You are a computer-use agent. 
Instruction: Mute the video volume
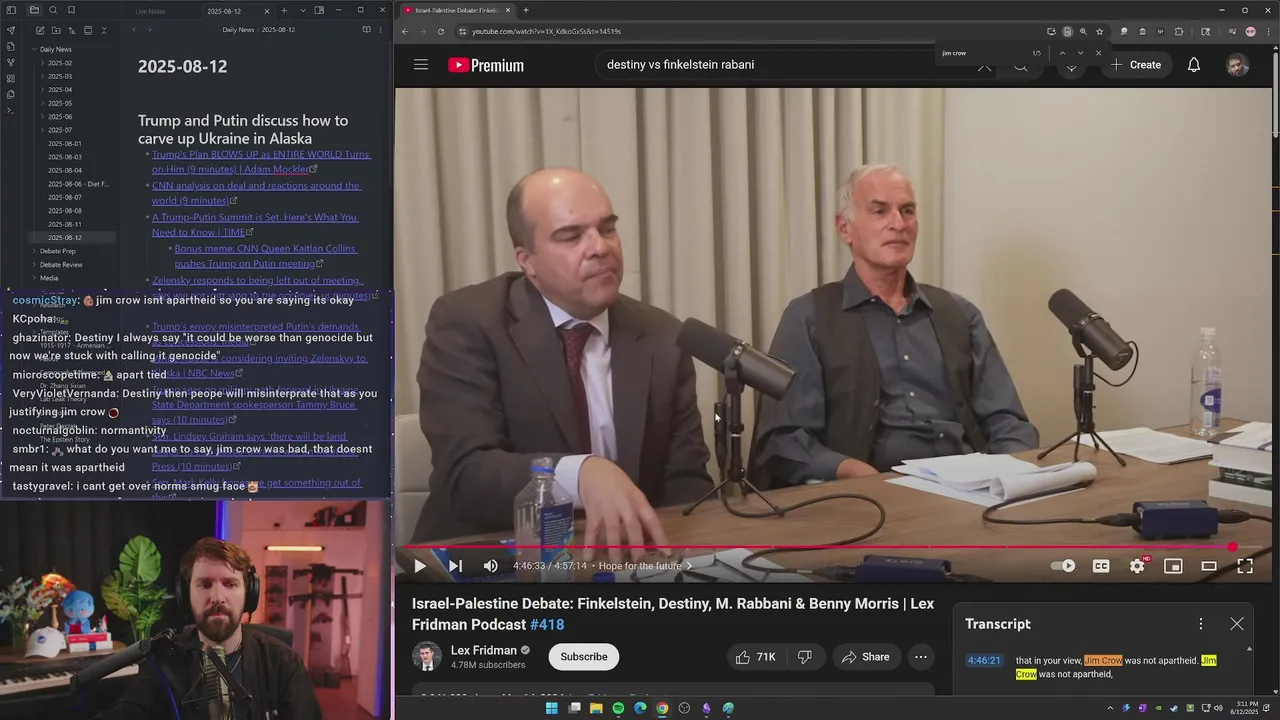(x=490, y=566)
